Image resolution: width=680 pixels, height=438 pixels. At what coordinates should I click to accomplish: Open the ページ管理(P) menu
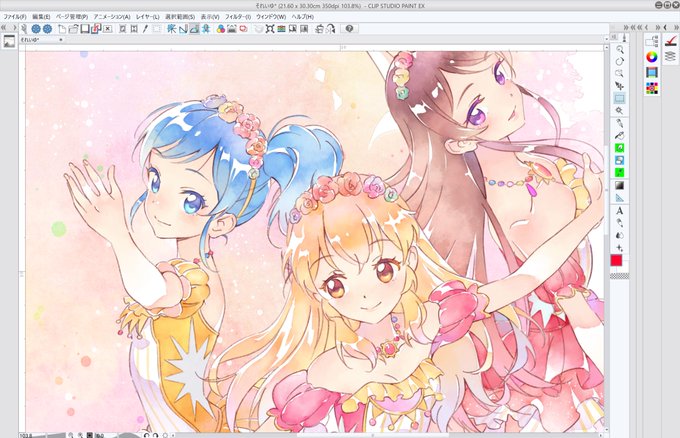(x=72, y=17)
